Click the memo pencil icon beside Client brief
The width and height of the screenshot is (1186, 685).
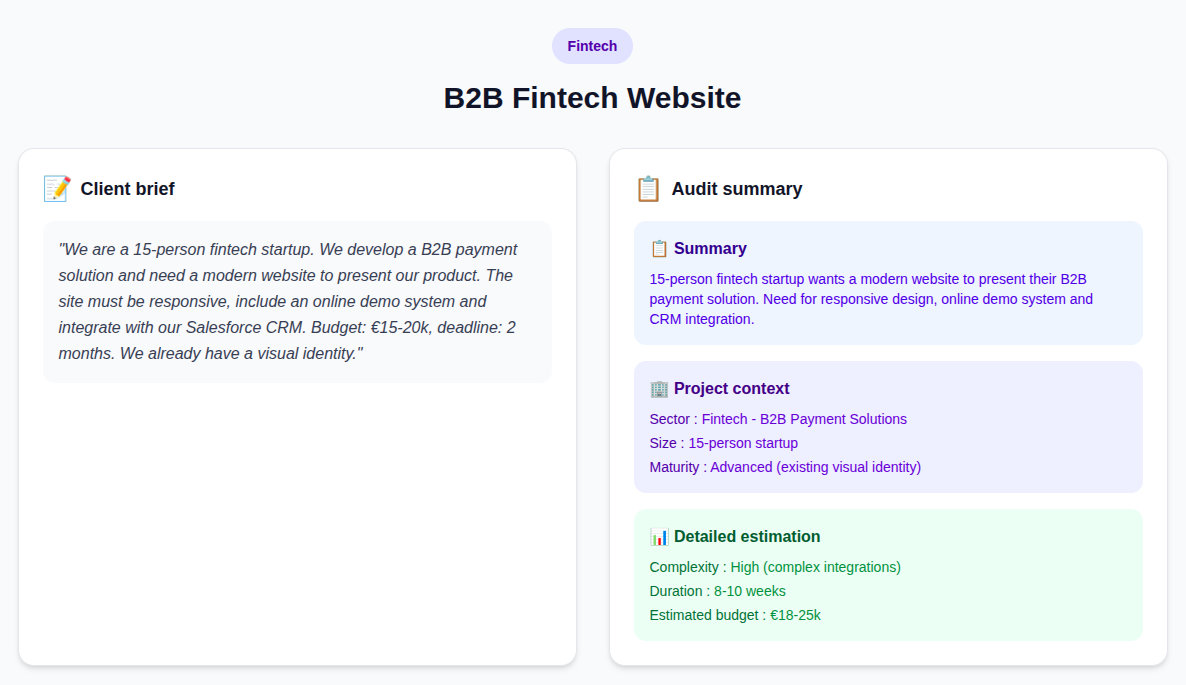coord(57,189)
